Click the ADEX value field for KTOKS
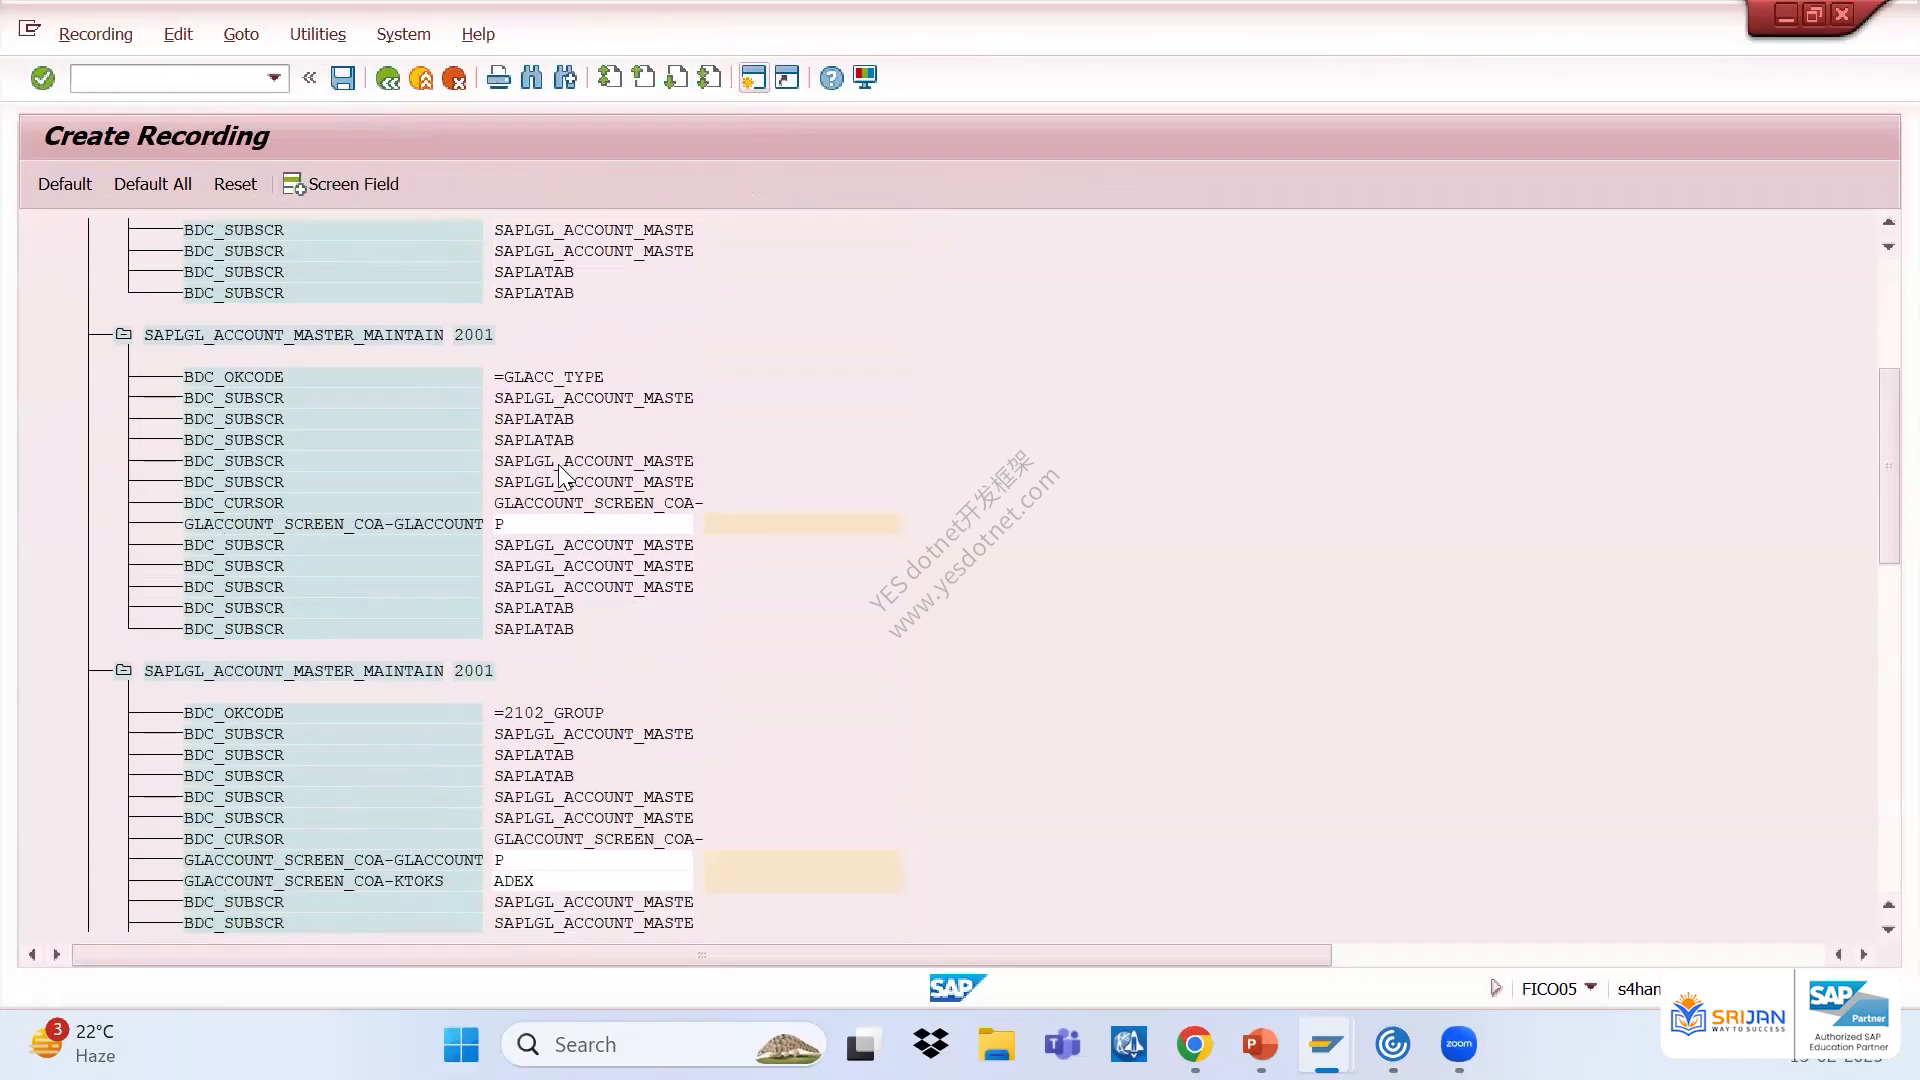This screenshot has height=1080, width=1920. tap(591, 881)
